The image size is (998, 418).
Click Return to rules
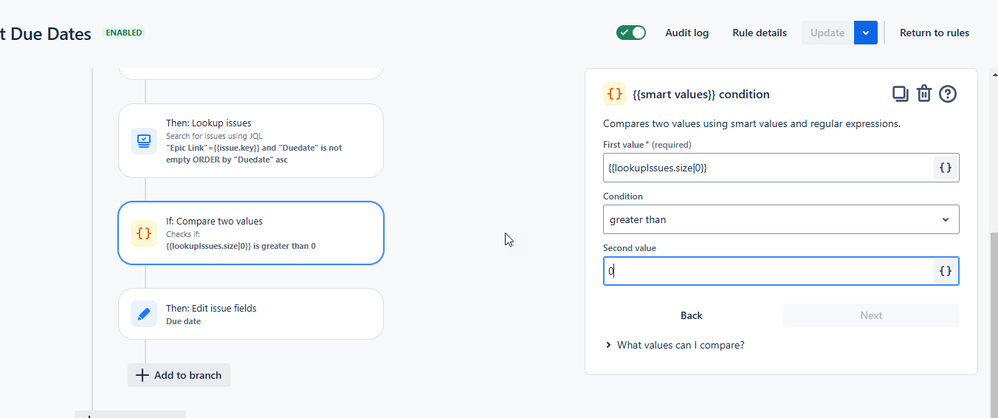[x=934, y=33]
